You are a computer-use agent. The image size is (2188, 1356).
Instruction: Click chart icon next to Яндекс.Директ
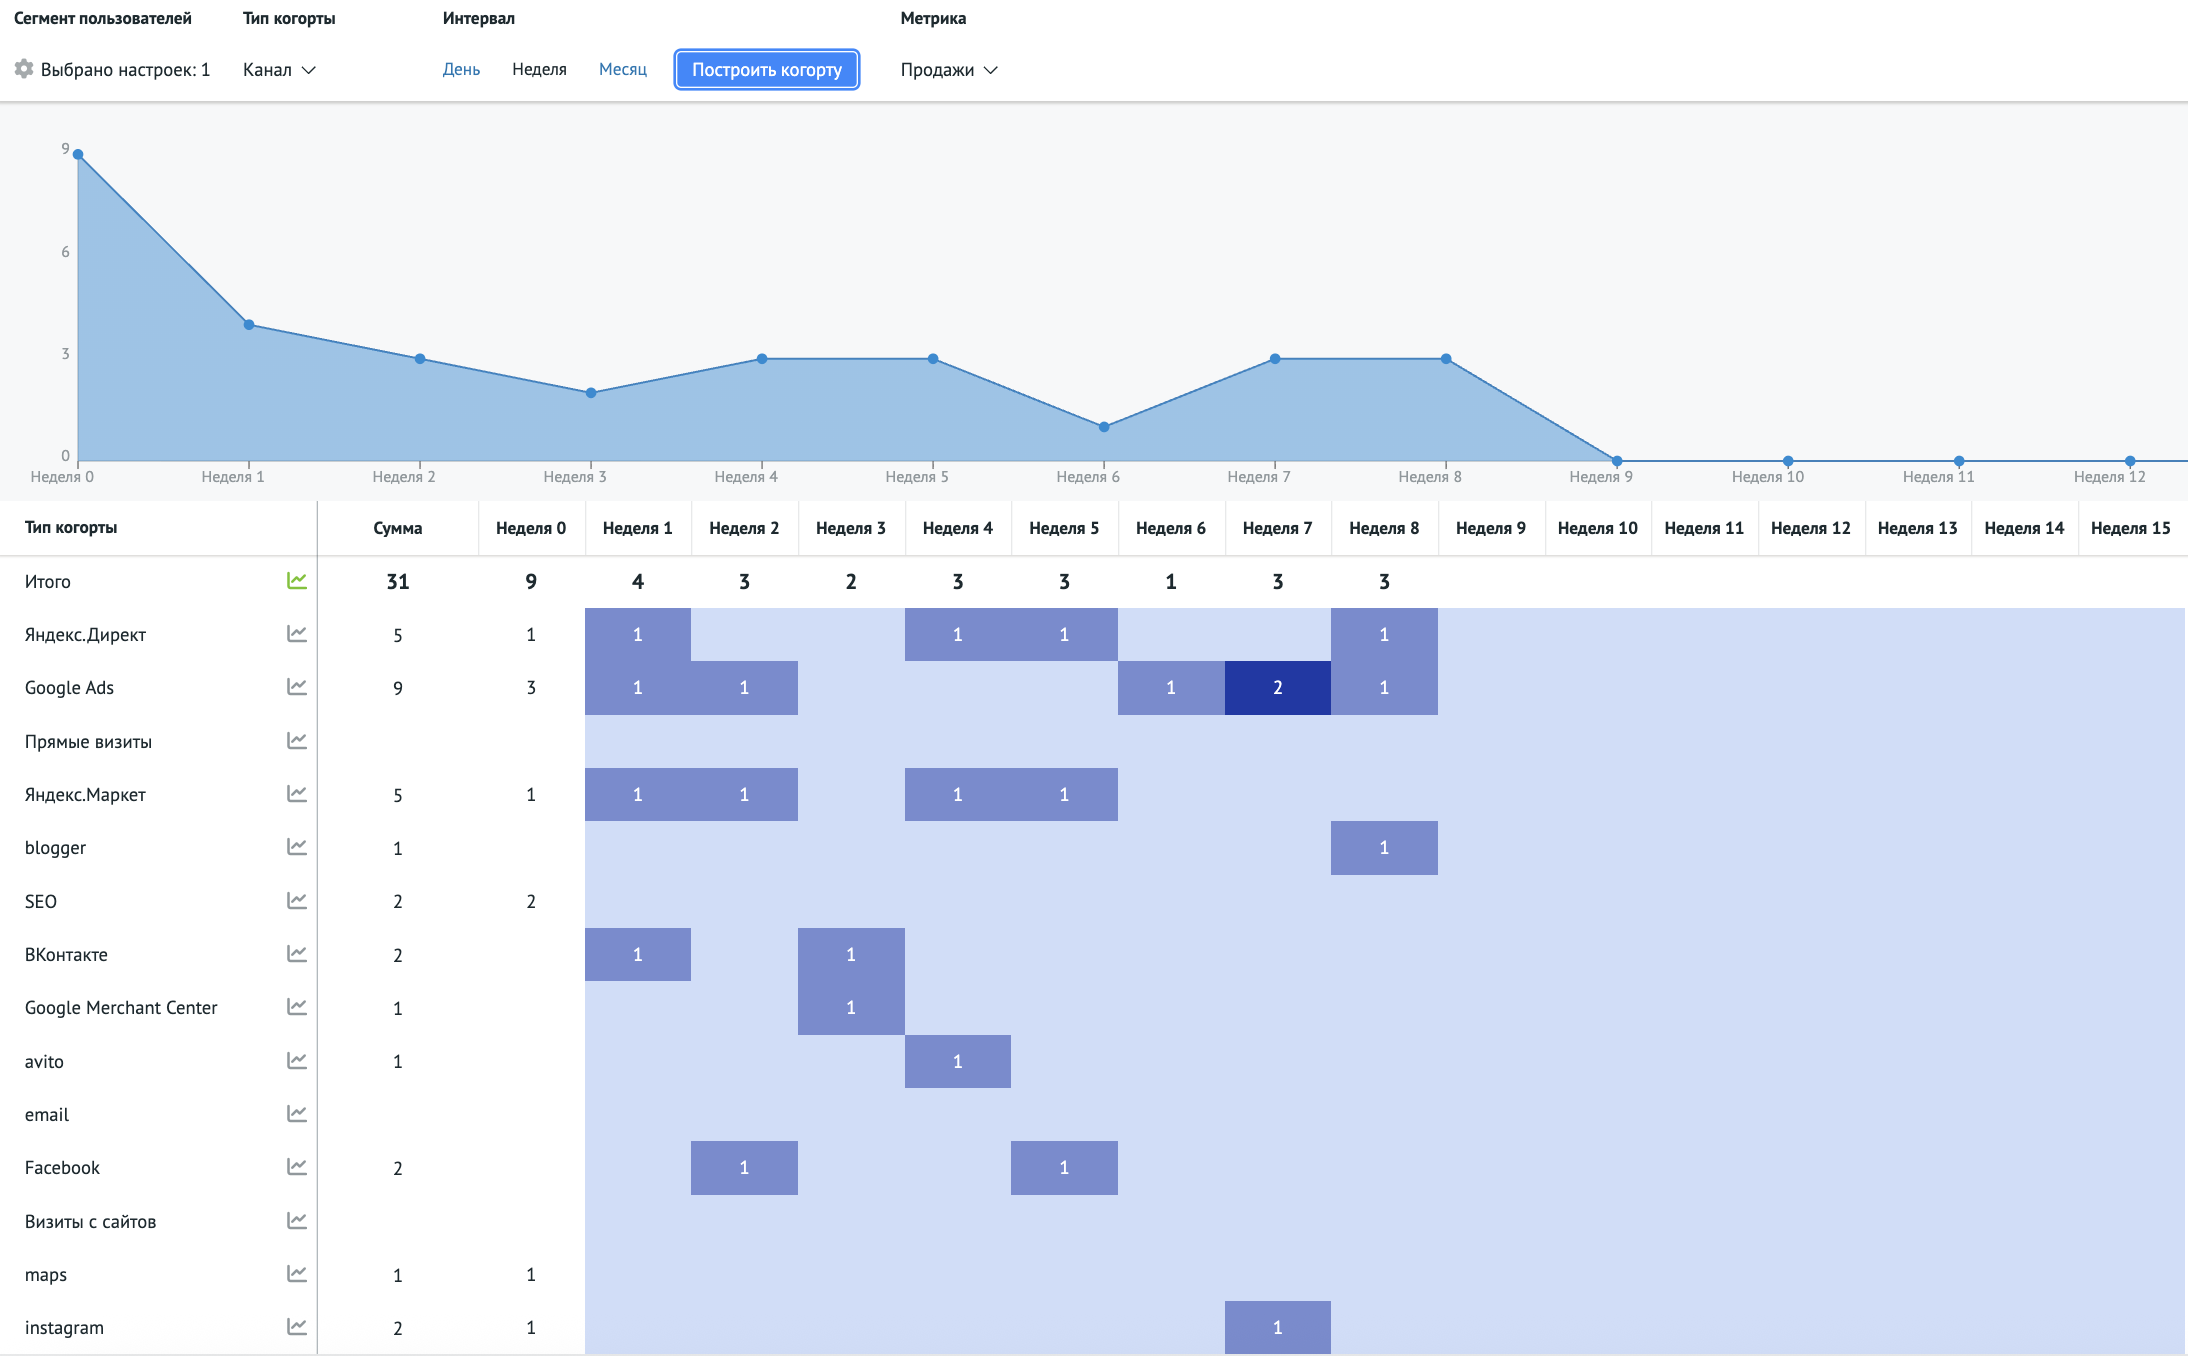[297, 634]
